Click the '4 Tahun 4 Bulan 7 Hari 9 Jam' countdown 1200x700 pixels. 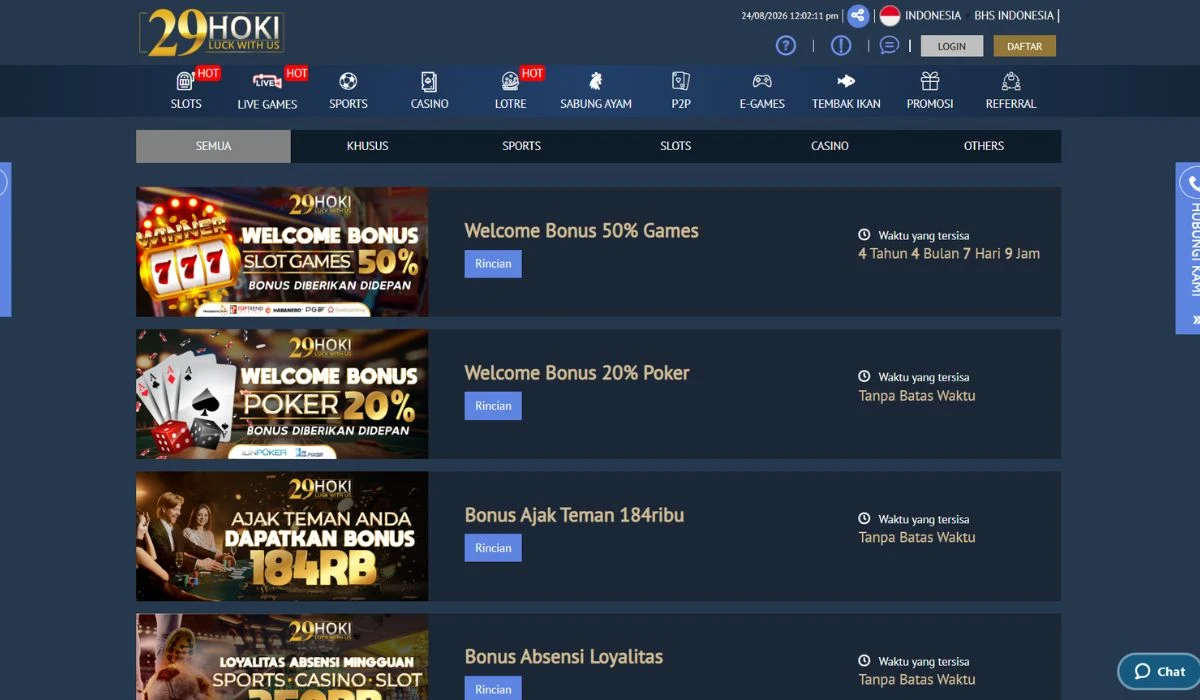949,254
